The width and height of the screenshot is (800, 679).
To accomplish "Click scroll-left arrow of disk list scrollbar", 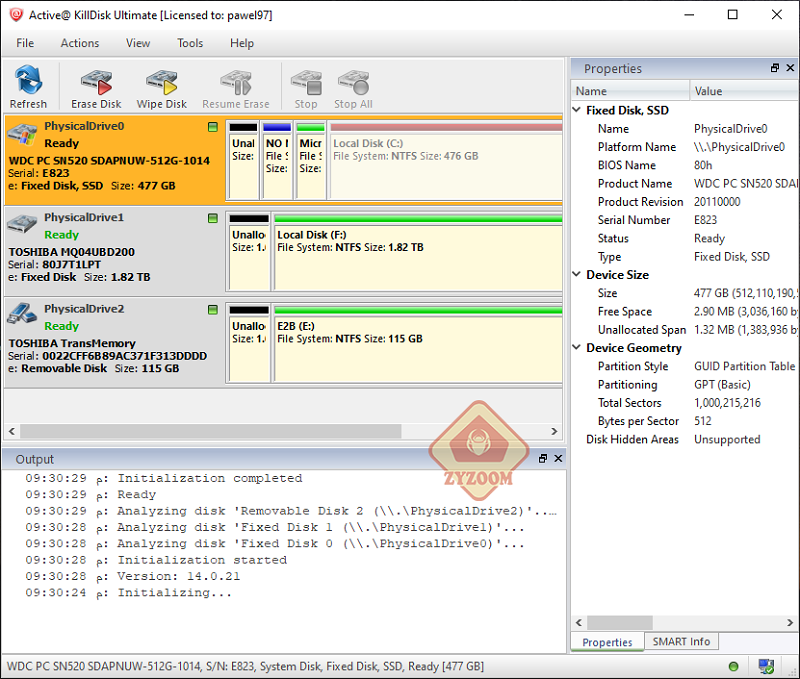I will pyautogui.click(x=12, y=432).
